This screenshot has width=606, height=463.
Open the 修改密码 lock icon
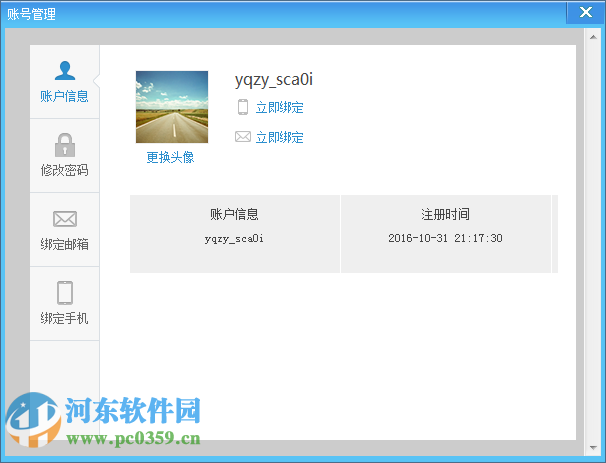[65, 145]
